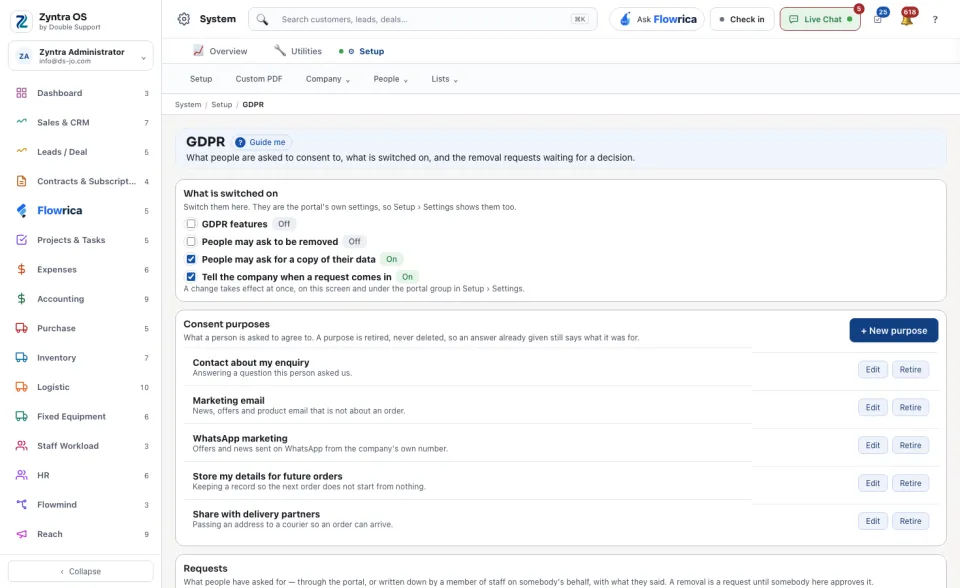The height and width of the screenshot is (588, 960).
Task: Click the Check in button
Action: point(742,19)
